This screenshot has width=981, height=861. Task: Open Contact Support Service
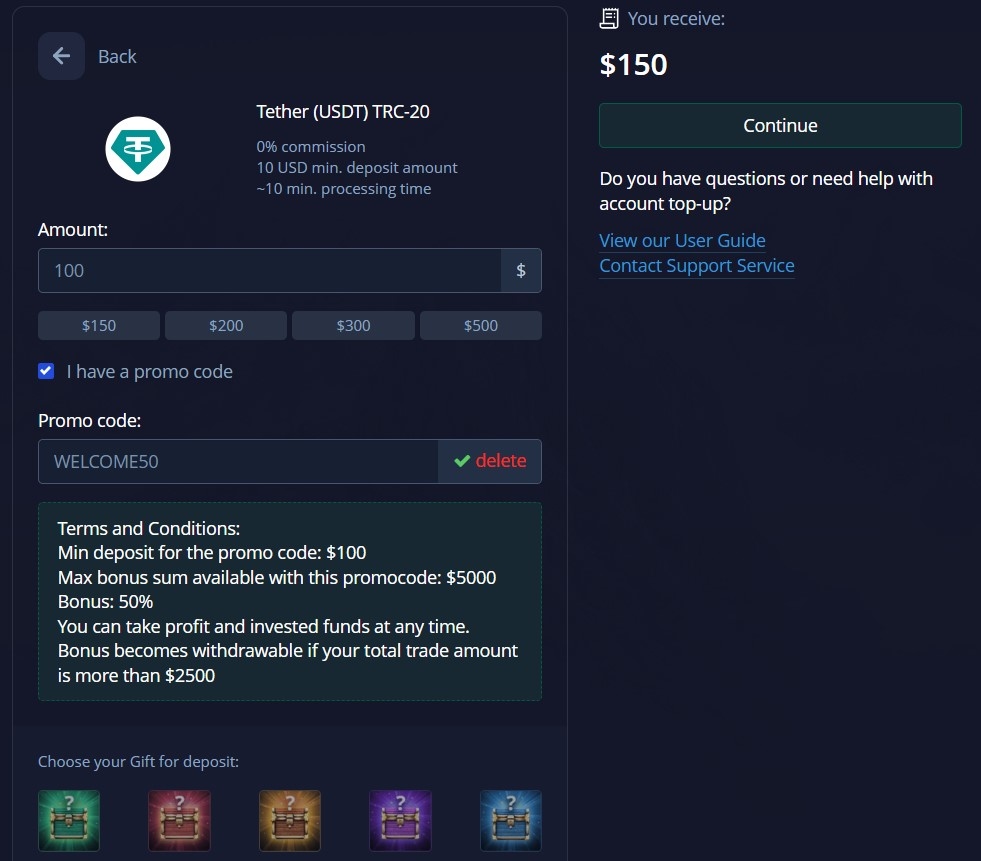[696, 265]
